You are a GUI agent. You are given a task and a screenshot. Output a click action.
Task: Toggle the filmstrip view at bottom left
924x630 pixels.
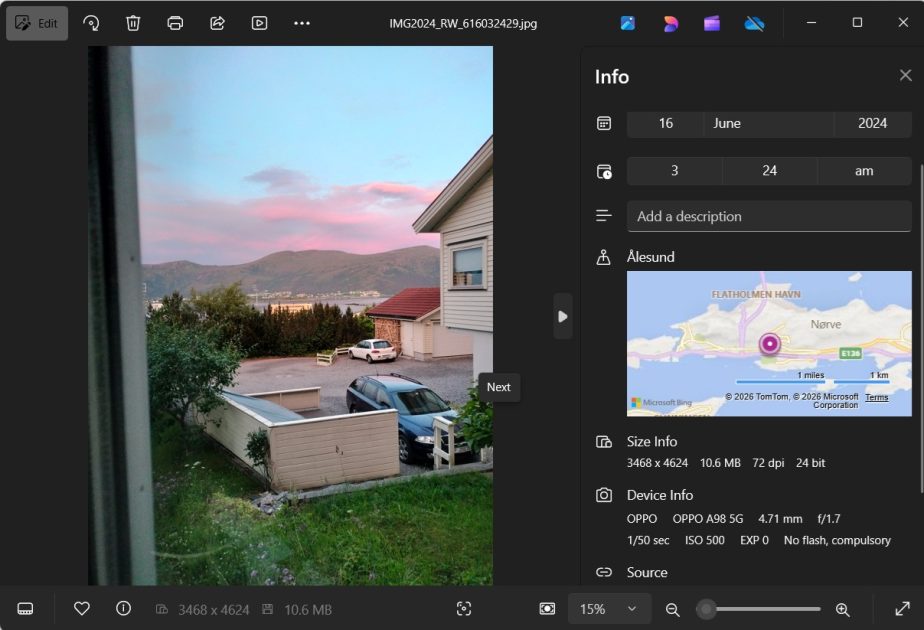pos(26,609)
